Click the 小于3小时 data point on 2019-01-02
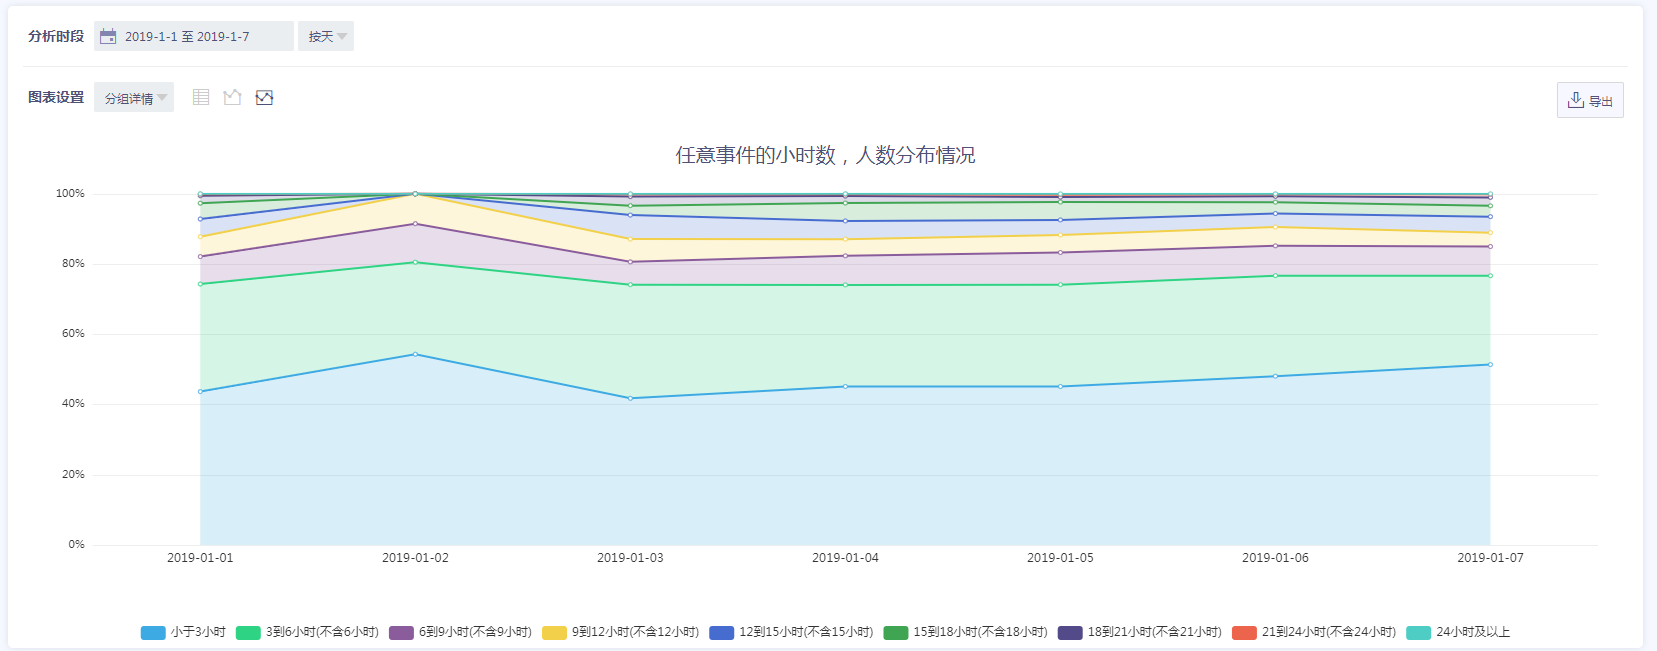This screenshot has width=1657, height=651. coord(415,354)
